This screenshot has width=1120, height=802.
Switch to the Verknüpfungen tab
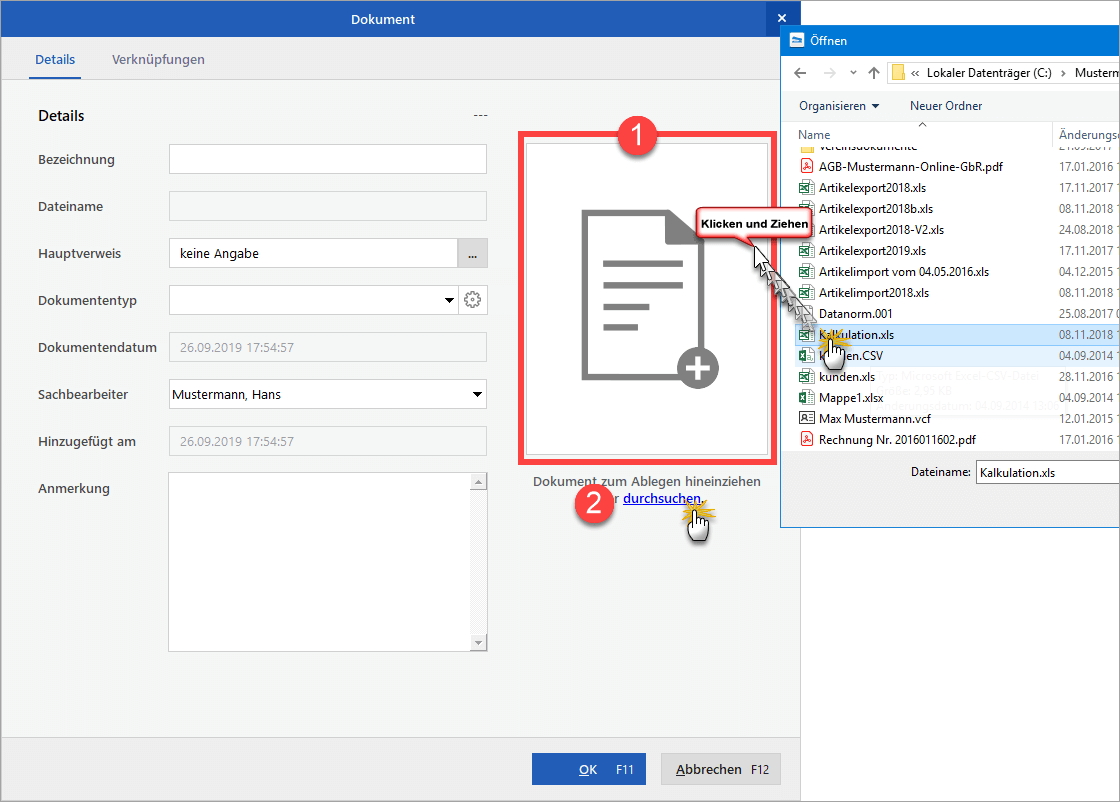point(158,59)
